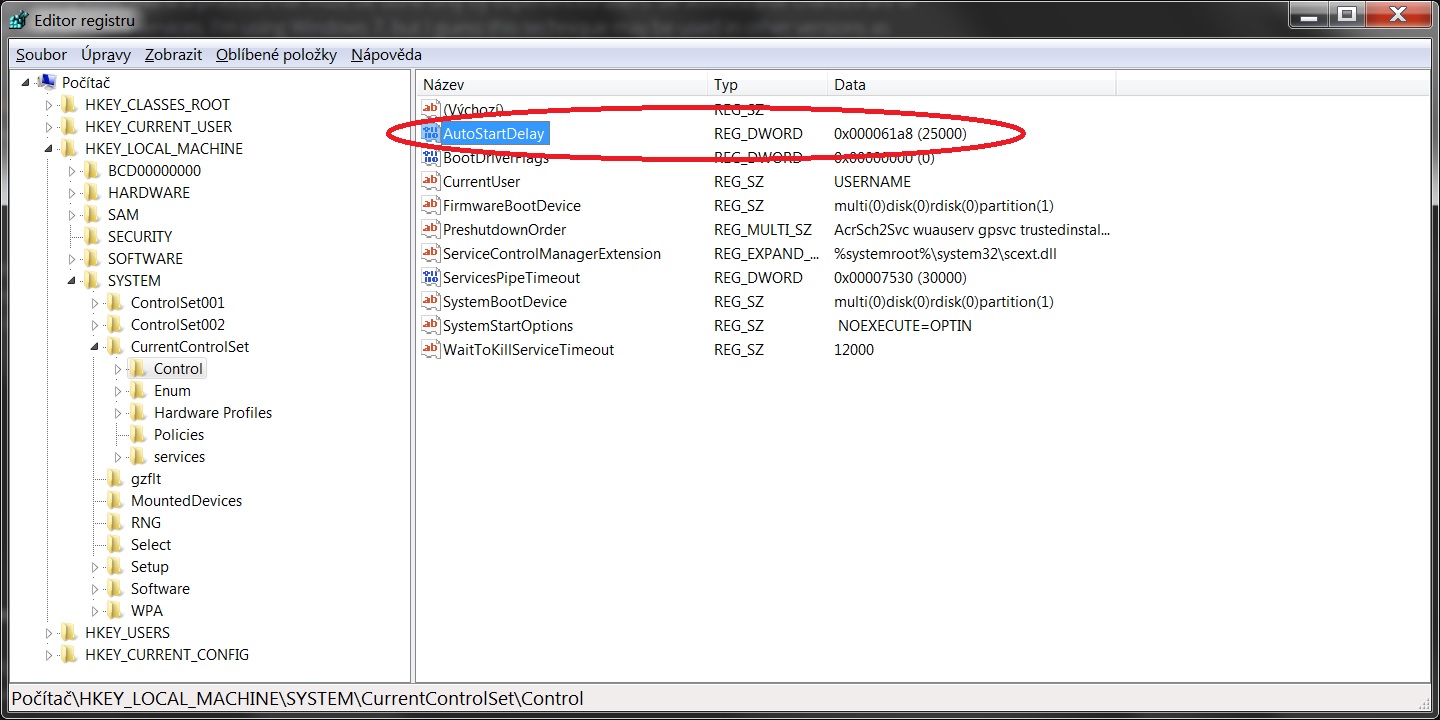
Task: Open the Zobrazit menu
Action: click(173, 55)
